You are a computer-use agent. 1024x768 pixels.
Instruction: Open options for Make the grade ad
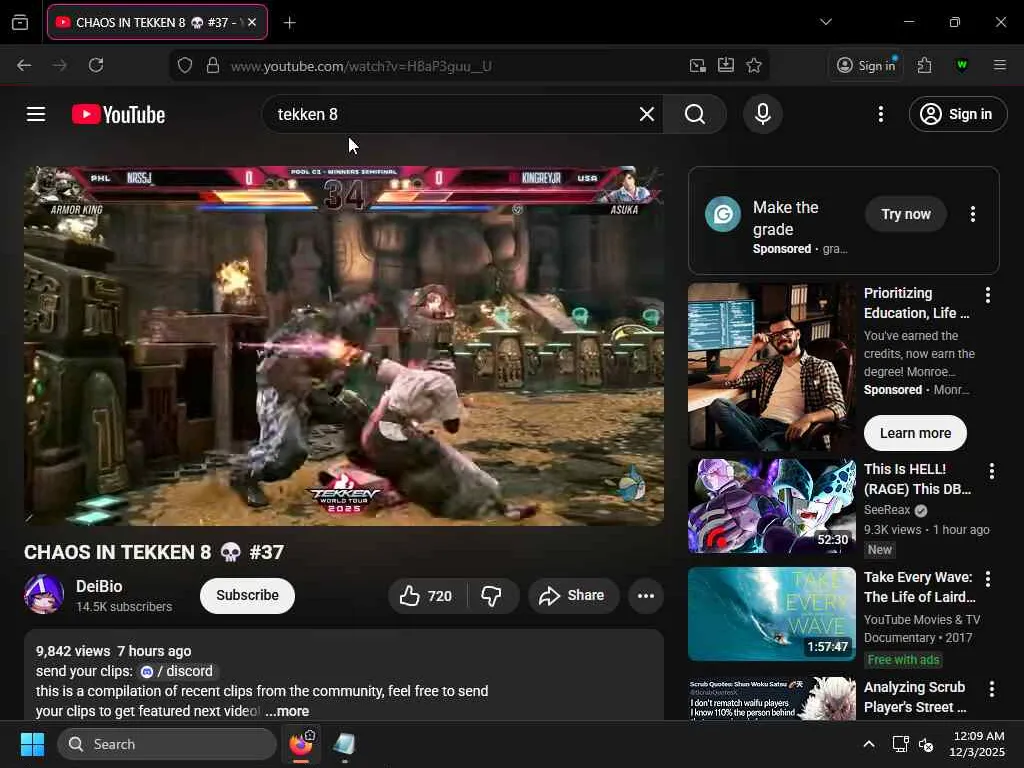(x=972, y=214)
